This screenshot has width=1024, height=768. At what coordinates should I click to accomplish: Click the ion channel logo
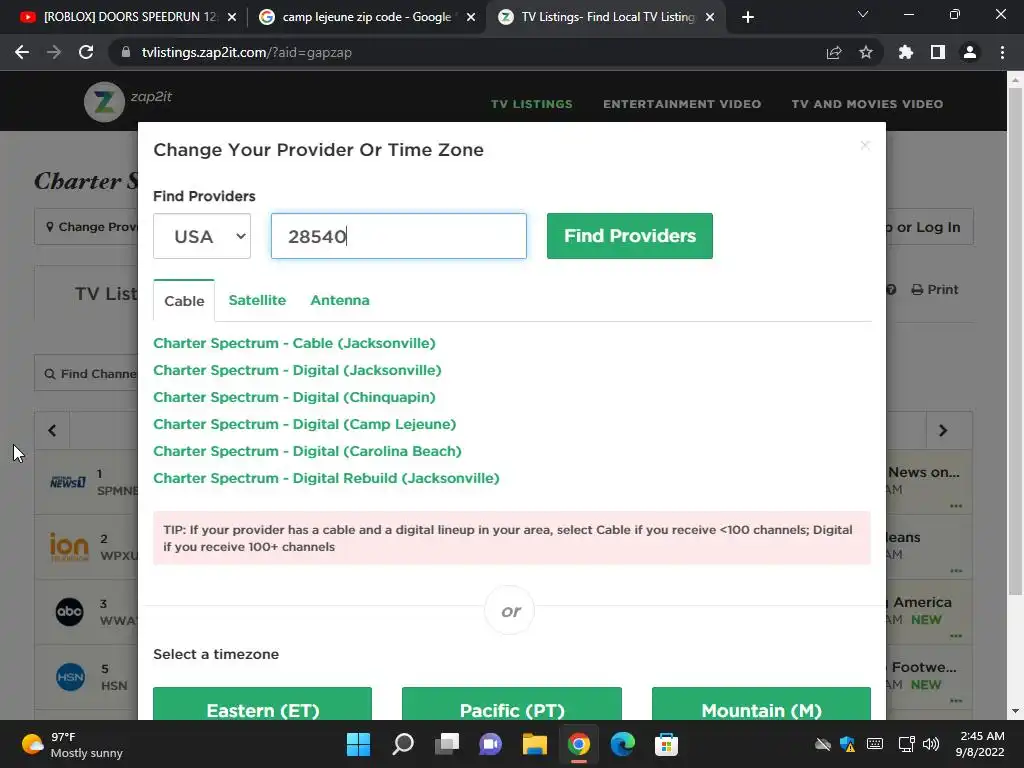(69, 547)
